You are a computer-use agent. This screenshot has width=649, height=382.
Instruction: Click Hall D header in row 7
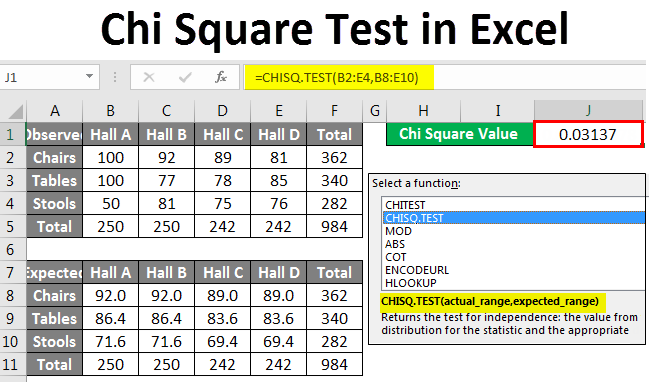tap(279, 272)
